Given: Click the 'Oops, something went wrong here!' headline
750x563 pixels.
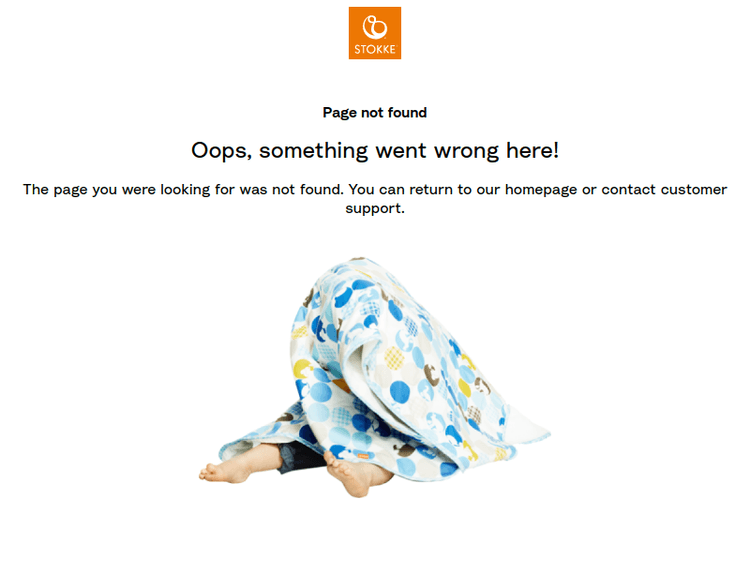Looking at the screenshot, I should point(375,151).
